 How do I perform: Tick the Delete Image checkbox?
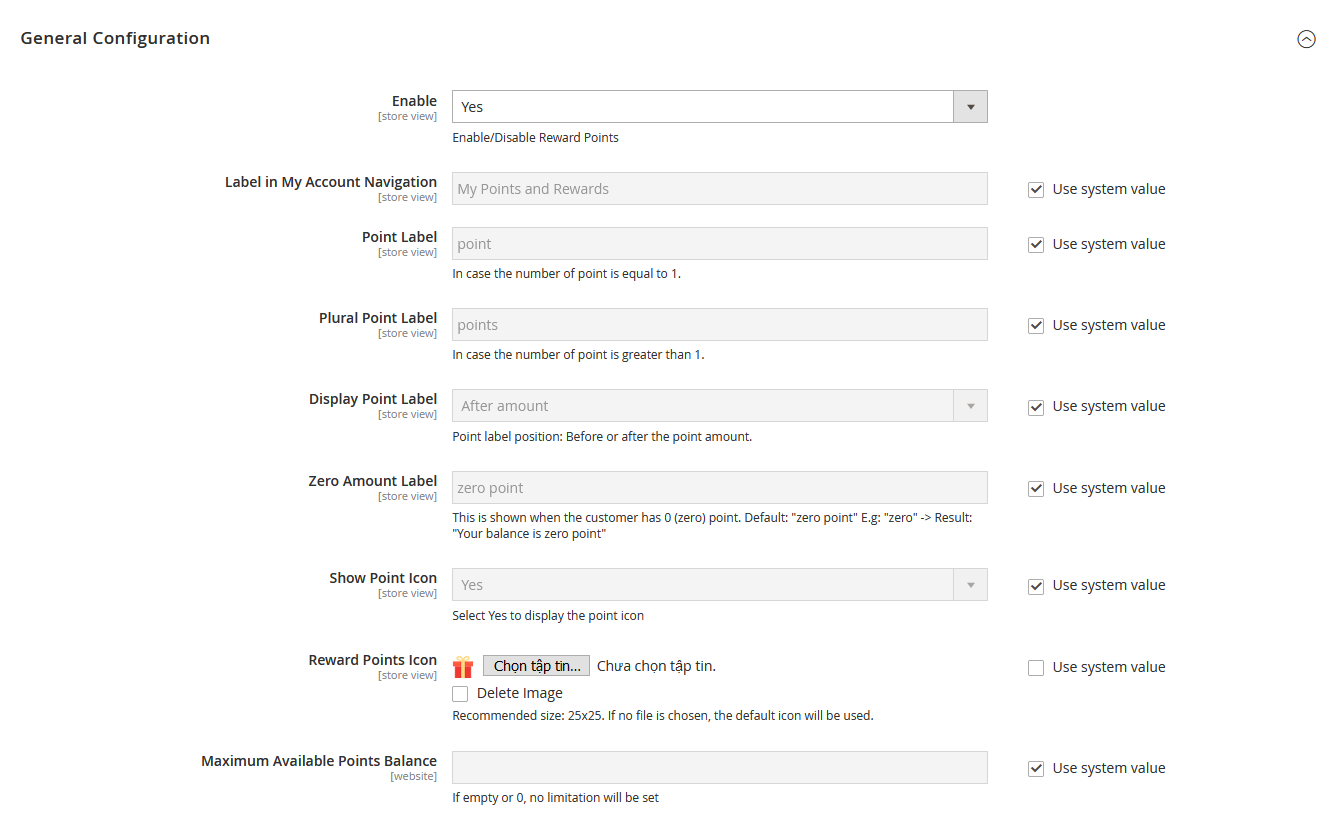coord(460,694)
